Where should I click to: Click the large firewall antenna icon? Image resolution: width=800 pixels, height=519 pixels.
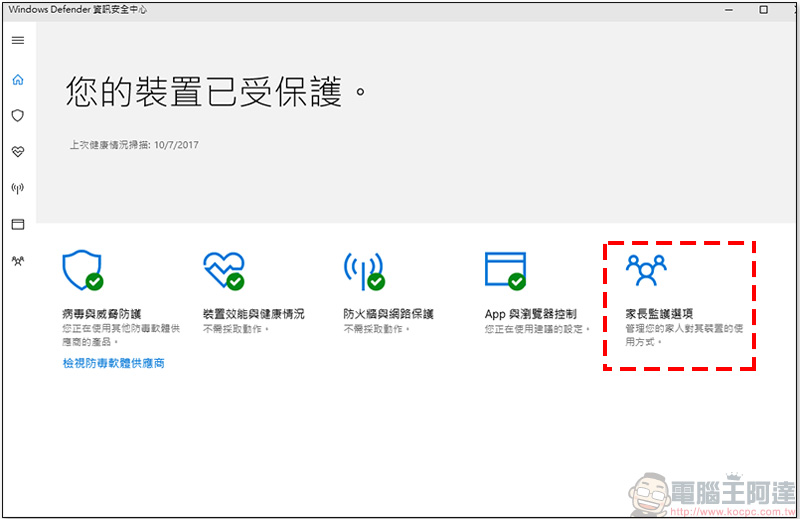pyautogui.click(x=364, y=271)
